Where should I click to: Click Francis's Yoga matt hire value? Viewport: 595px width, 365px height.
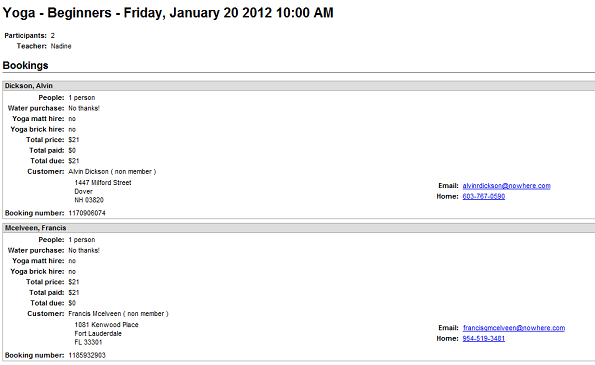pos(72,261)
